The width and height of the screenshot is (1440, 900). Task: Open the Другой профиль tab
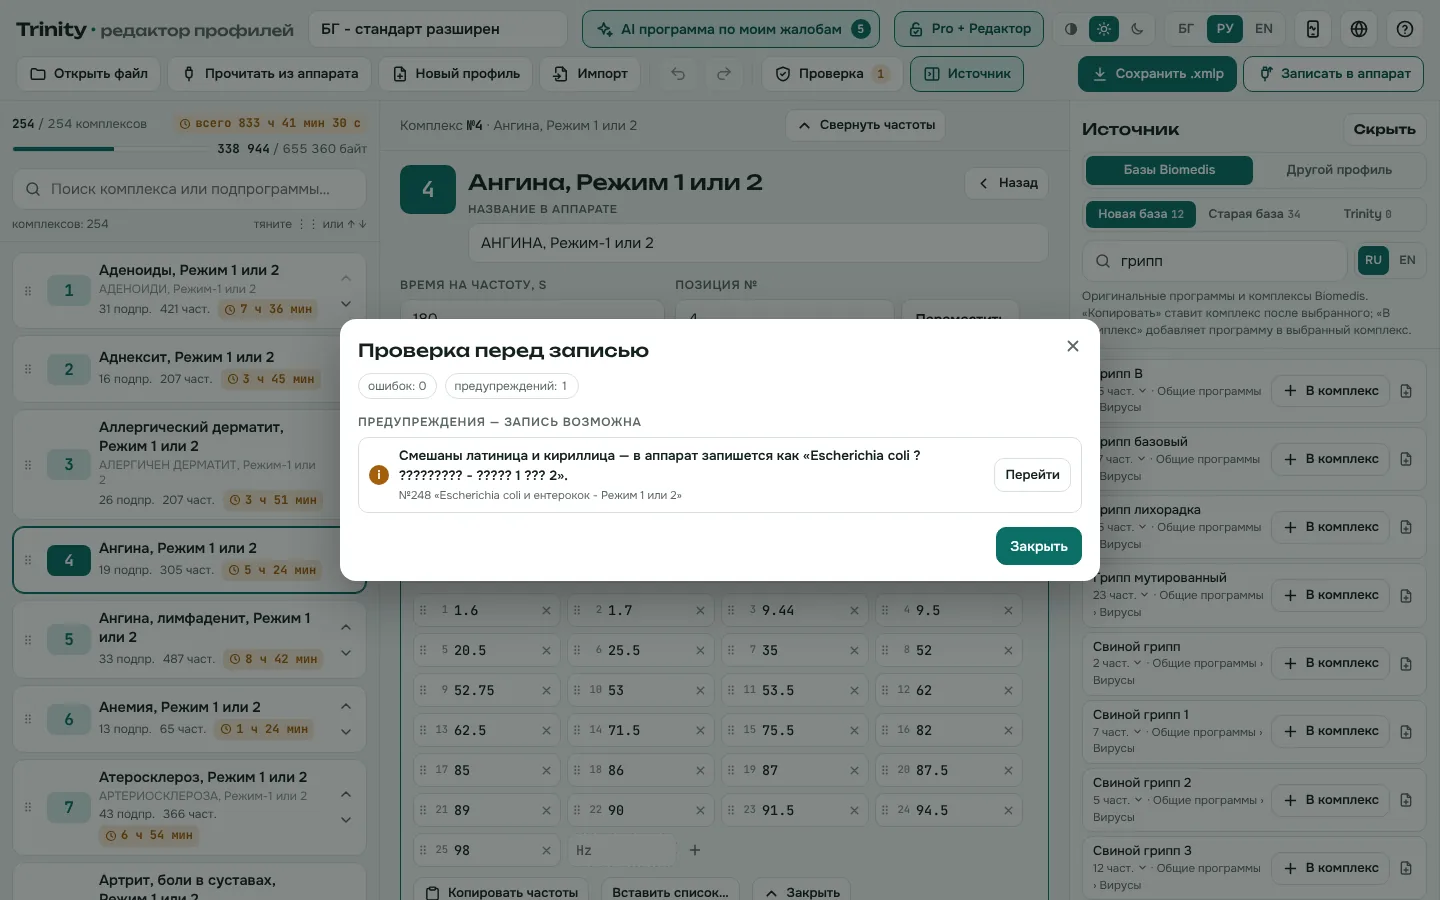coord(1338,170)
